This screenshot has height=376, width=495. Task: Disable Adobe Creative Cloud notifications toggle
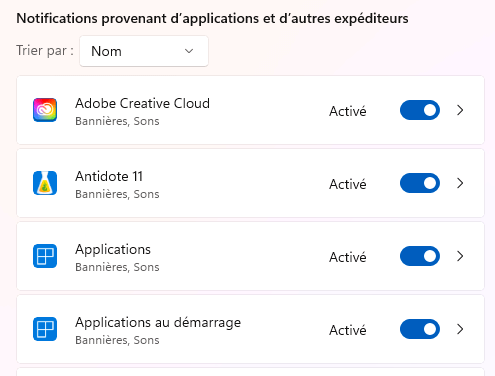[x=420, y=110]
